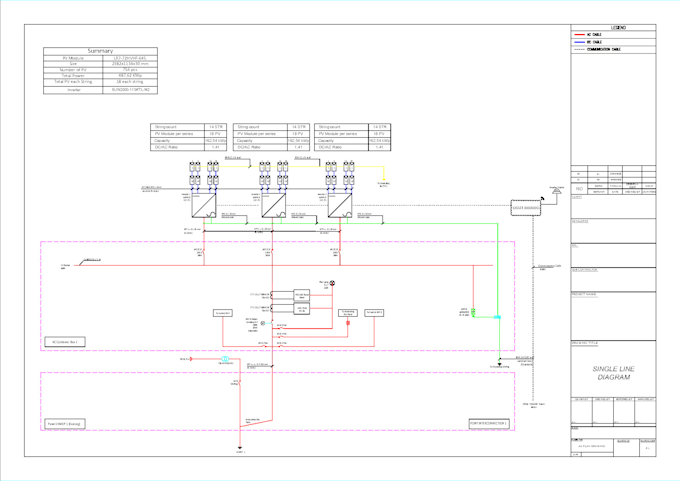
Task: Click the lower metering box beside the CT loops
Action: point(302,309)
